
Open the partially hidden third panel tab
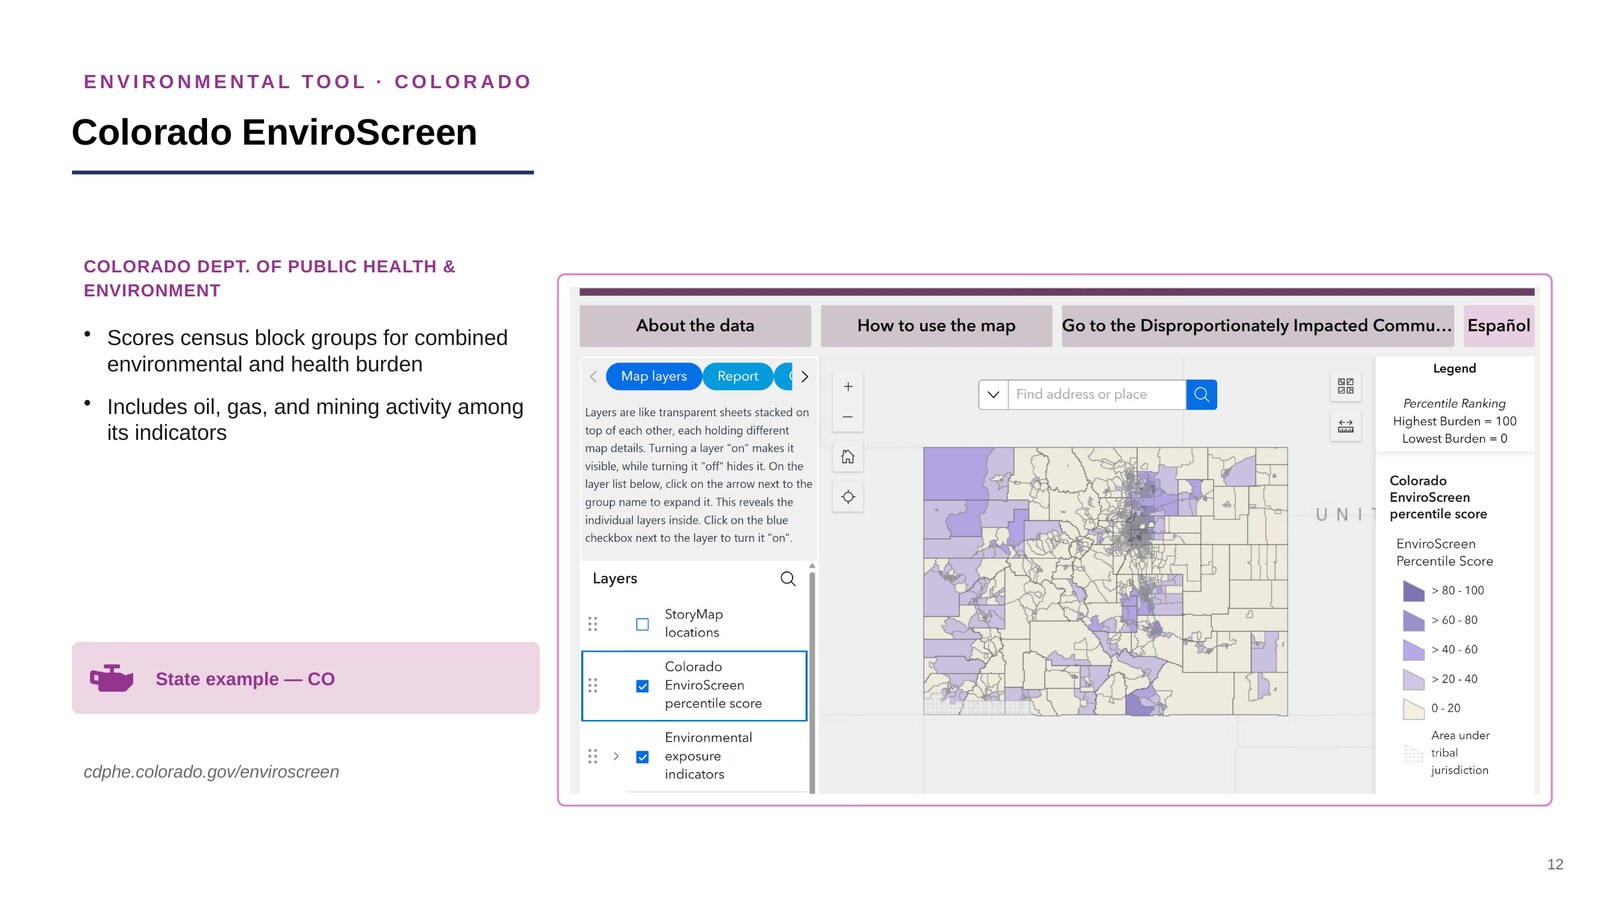pyautogui.click(x=785, y=376)
